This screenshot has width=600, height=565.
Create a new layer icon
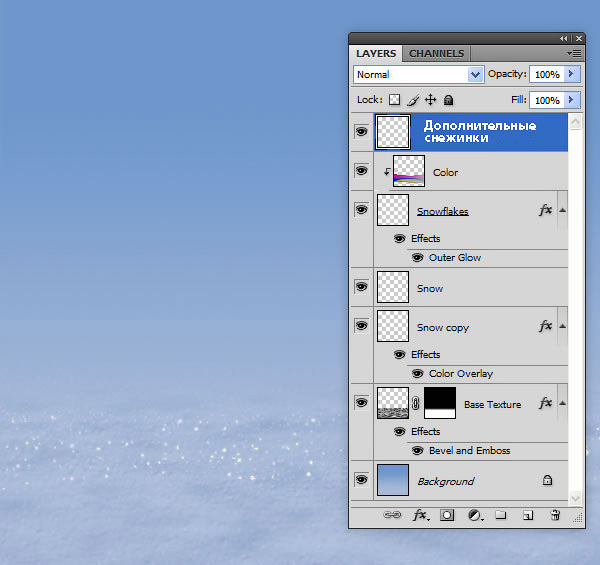point(528,516)
